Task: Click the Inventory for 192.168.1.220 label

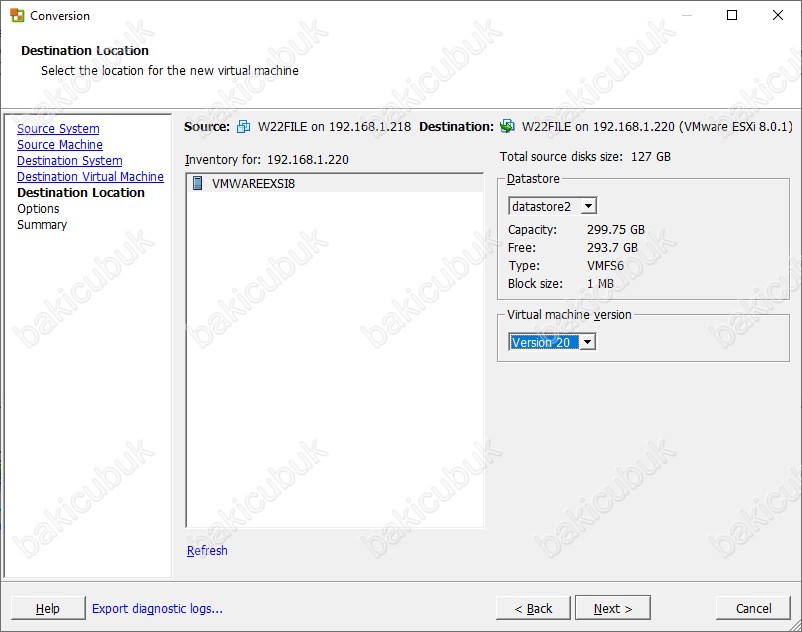Action: pyautogui.click(x=266, y=160)
